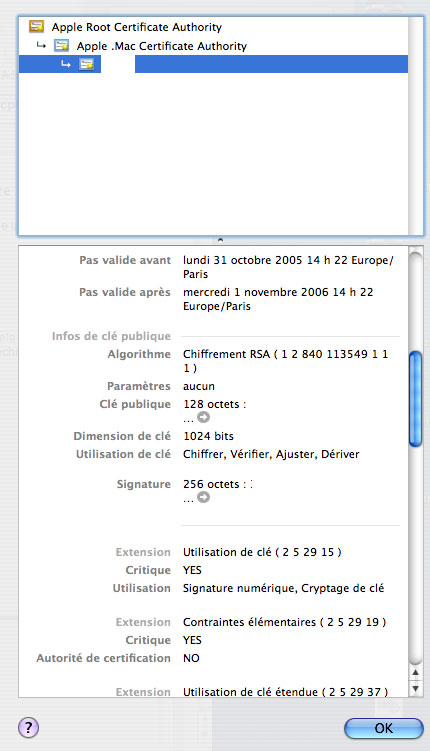Click the 'Signature' field label
The image size is (430, 751).
click(x=144, y=484)
